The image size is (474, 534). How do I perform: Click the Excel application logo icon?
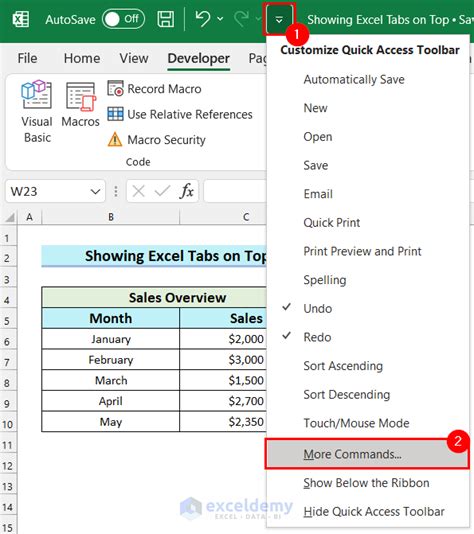[21, 19]
